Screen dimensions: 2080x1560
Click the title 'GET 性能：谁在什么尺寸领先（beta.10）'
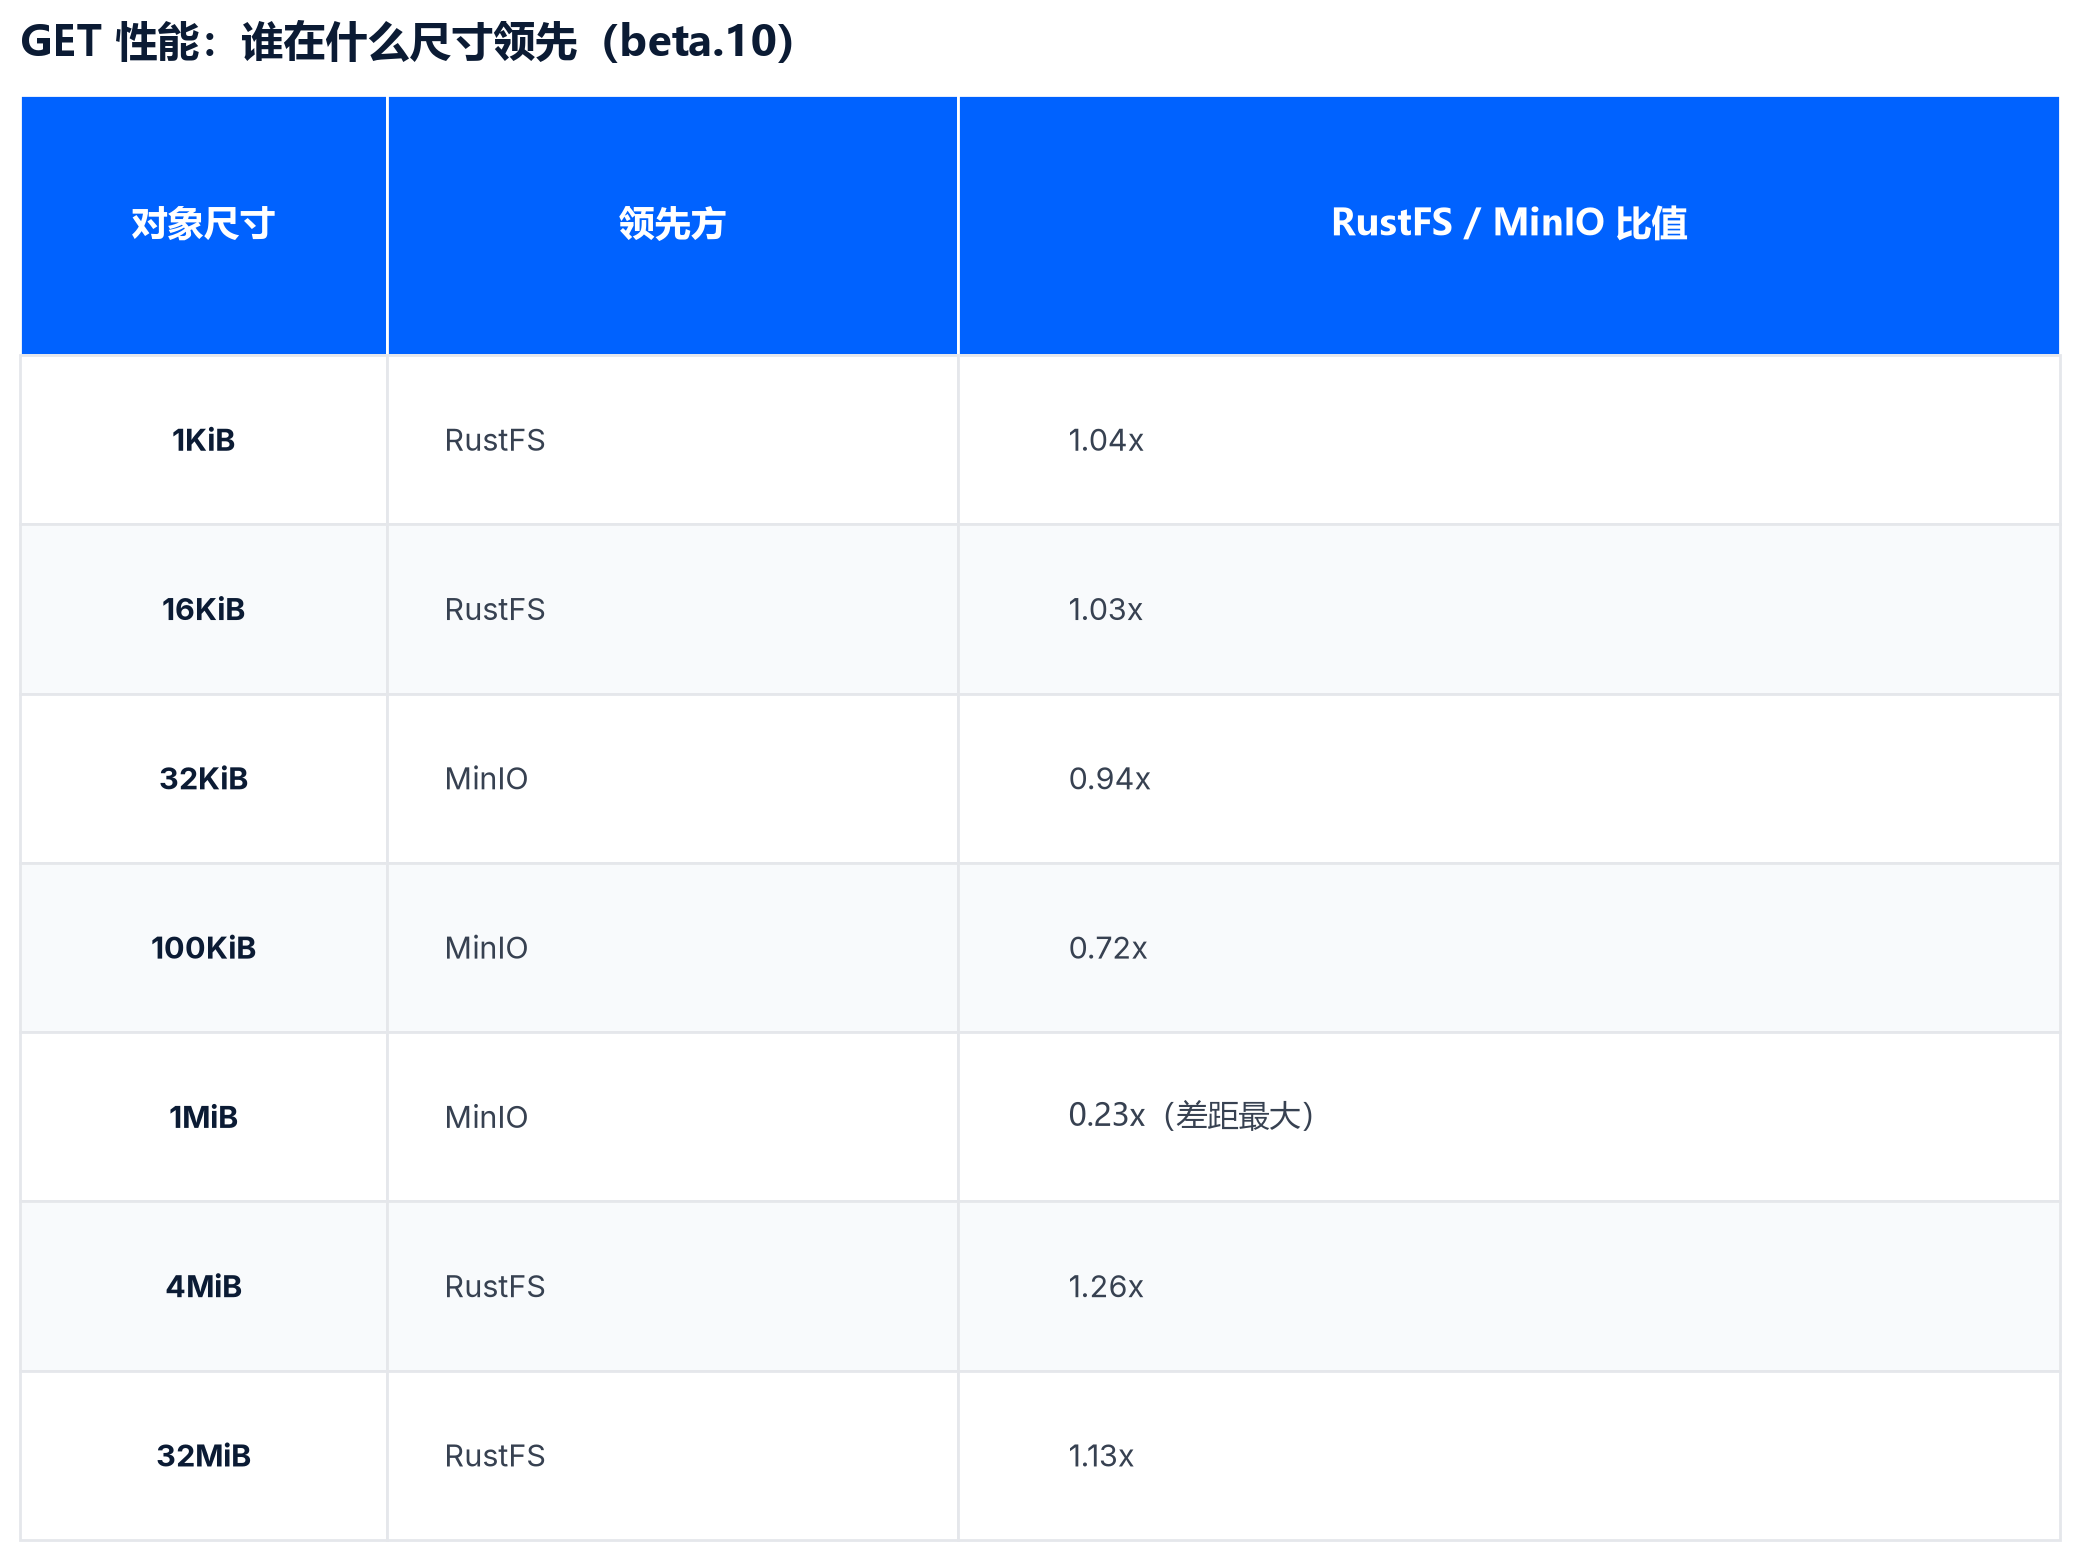tap(408, 42)
